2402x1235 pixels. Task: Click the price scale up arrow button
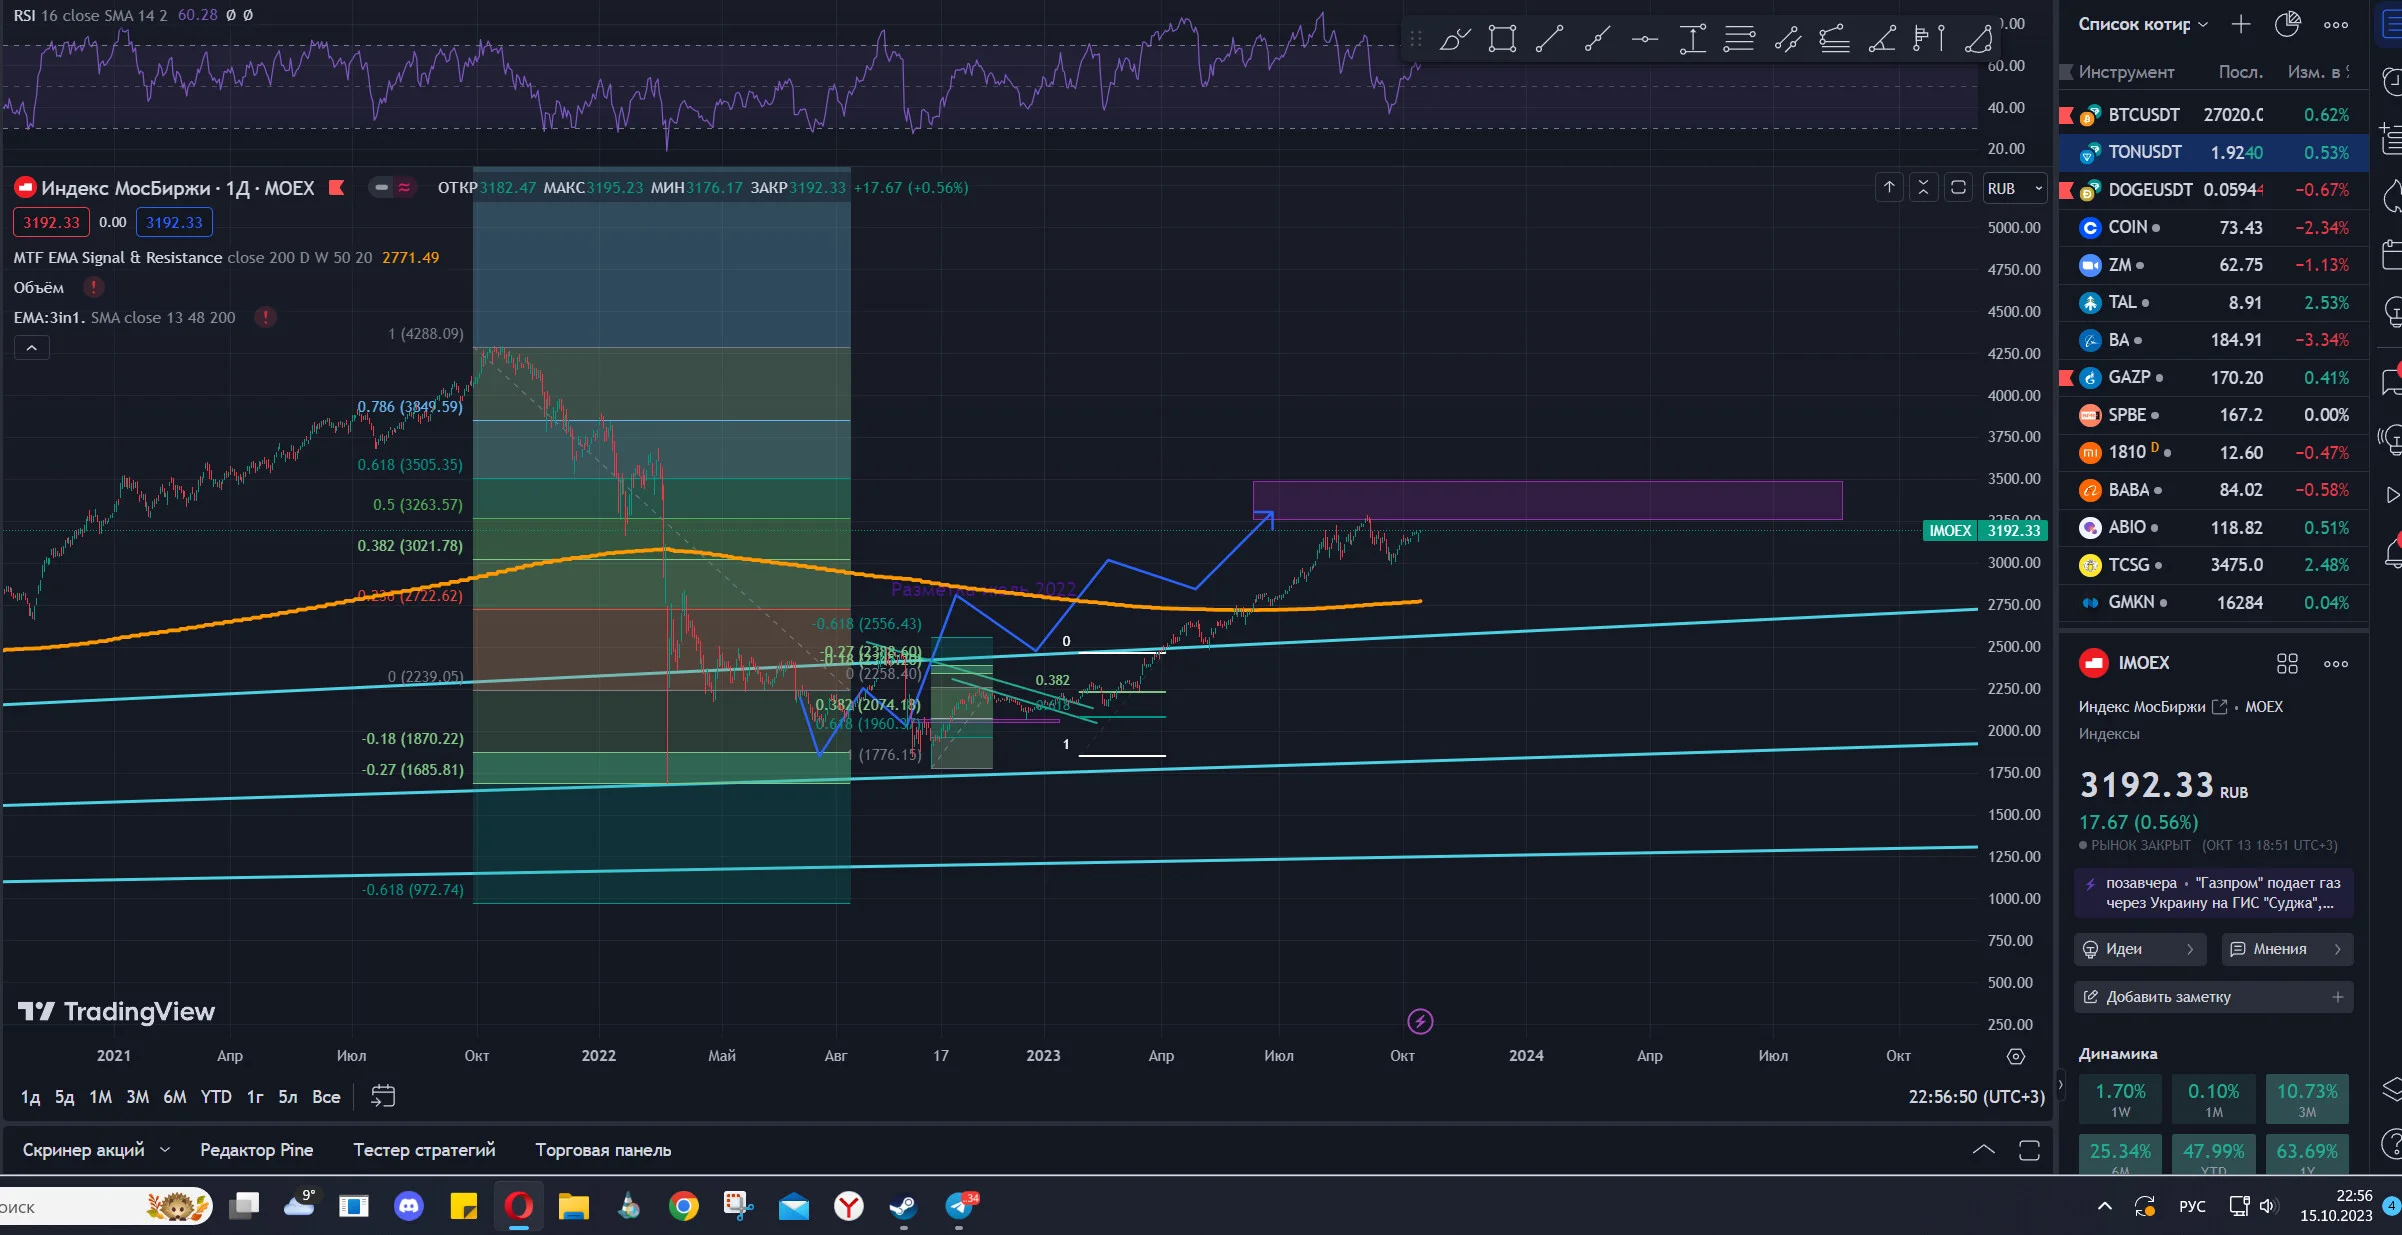(x=1889, y=187)
